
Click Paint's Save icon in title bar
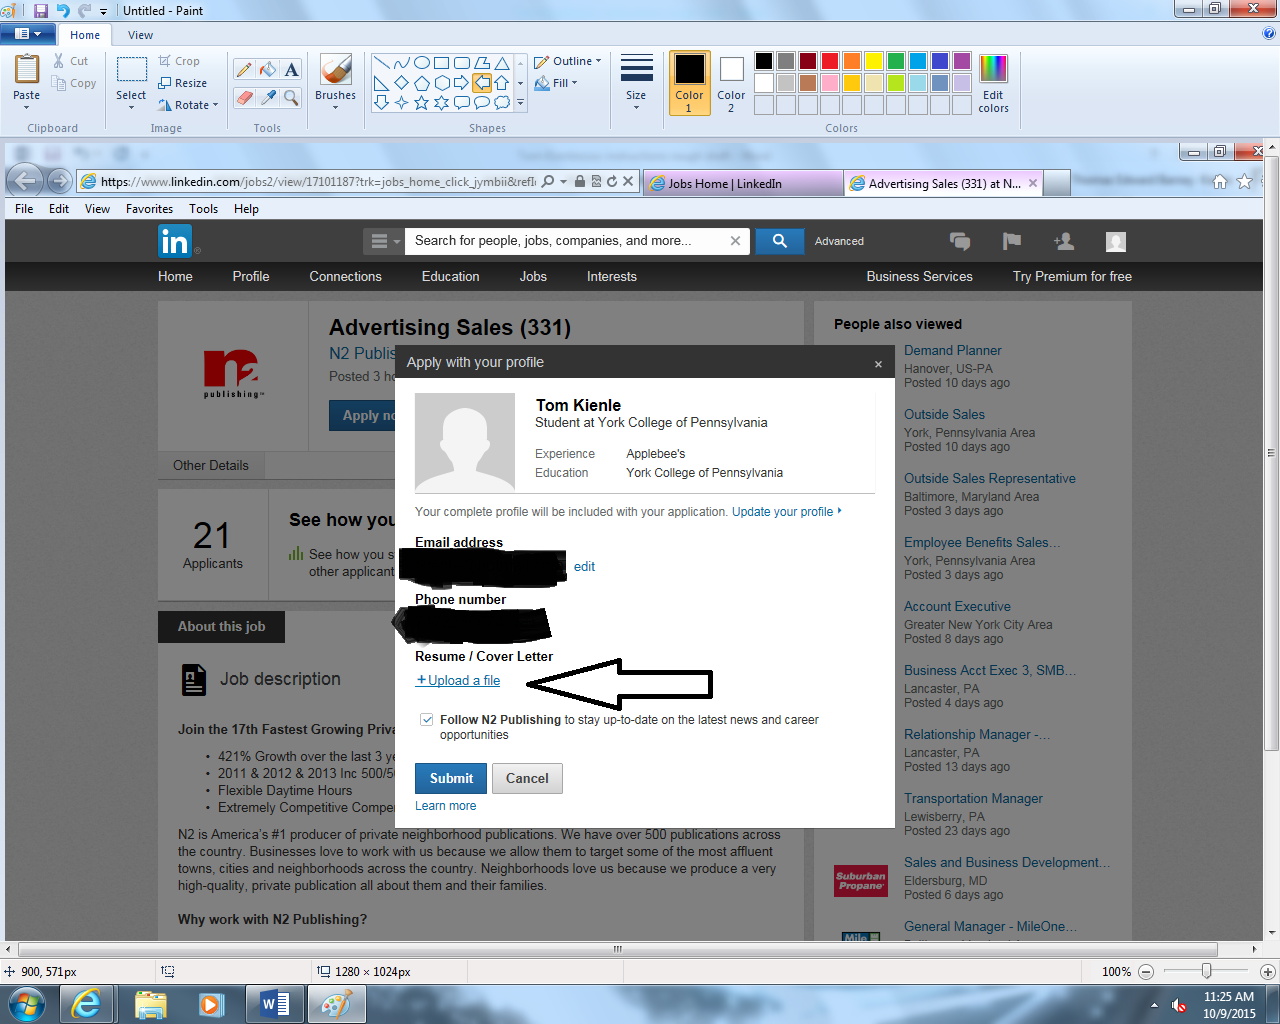click(41, 10)
